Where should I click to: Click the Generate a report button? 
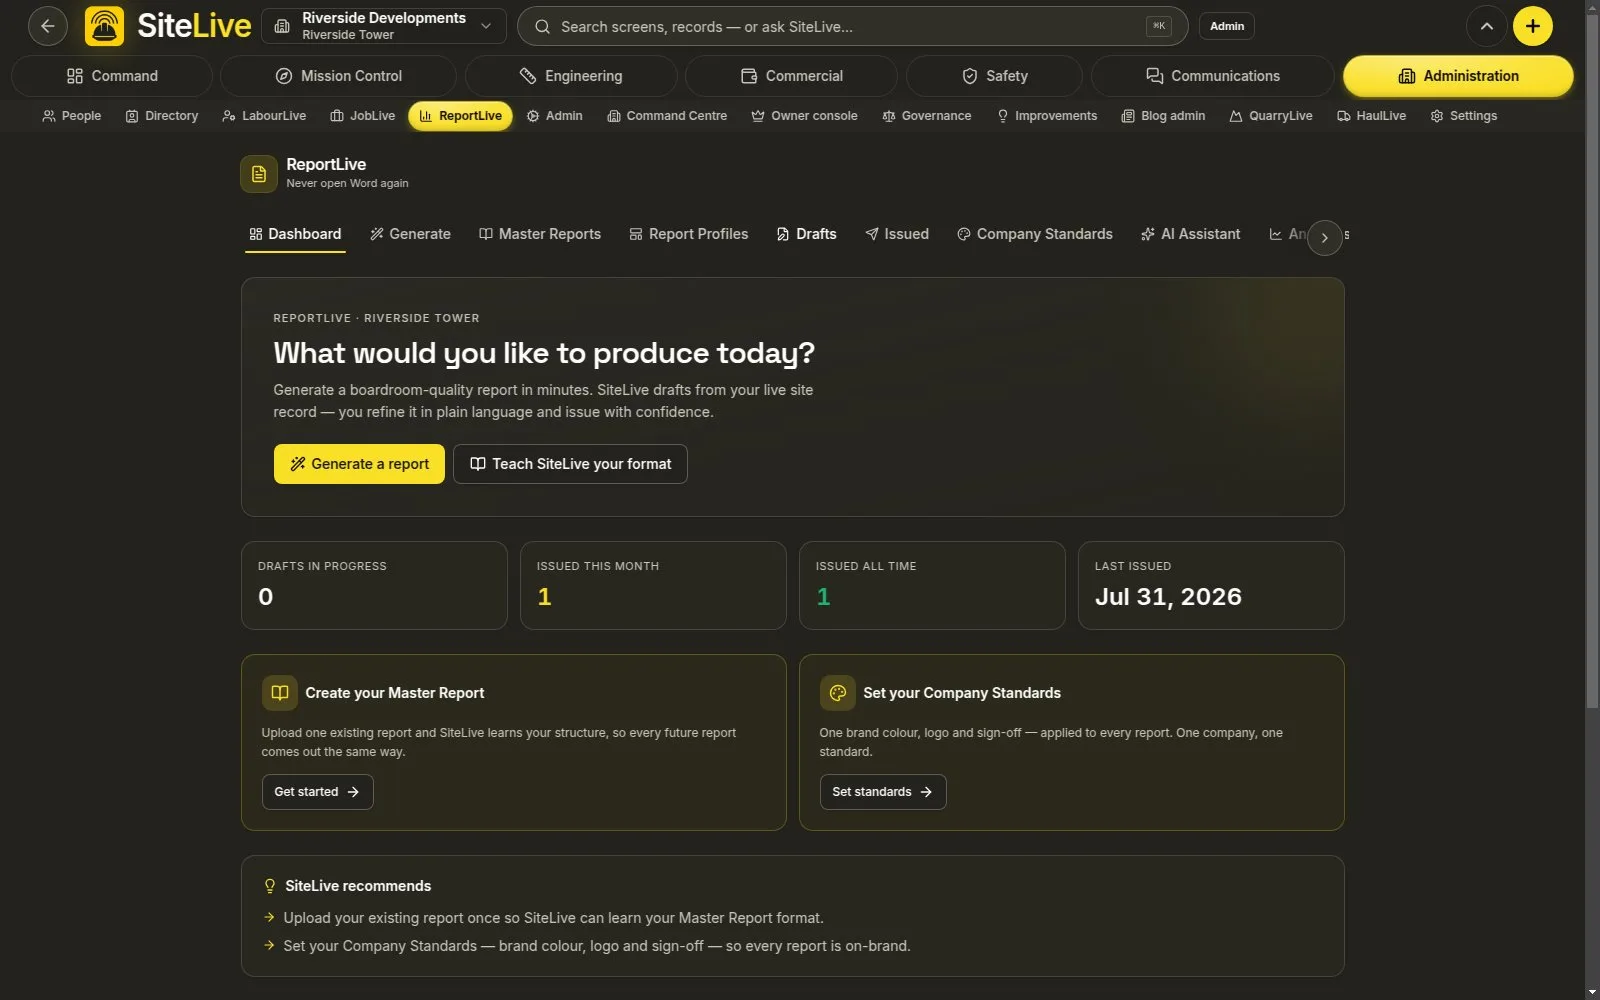point(359,464)
